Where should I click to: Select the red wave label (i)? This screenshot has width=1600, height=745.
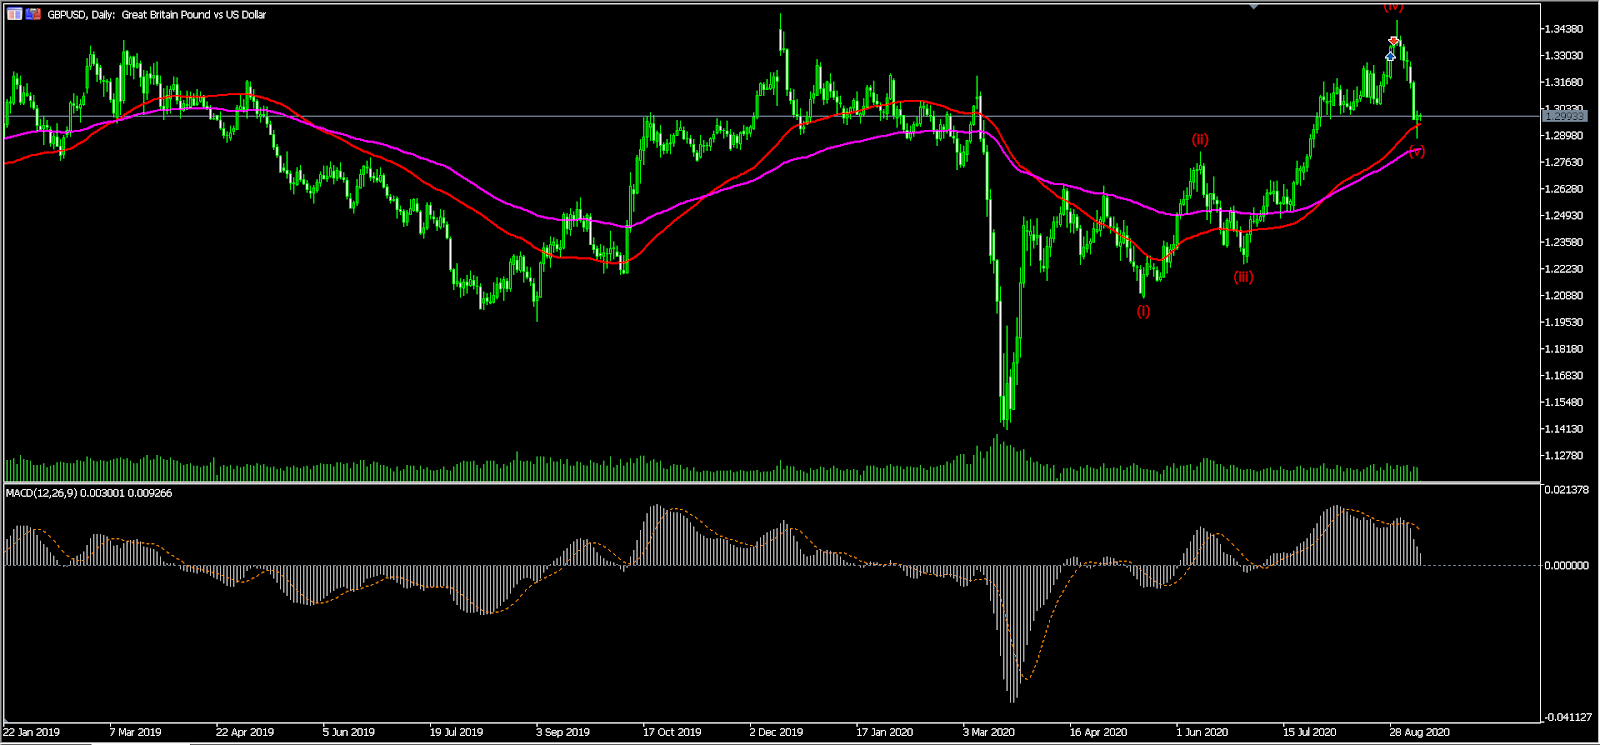point(1143,311)
